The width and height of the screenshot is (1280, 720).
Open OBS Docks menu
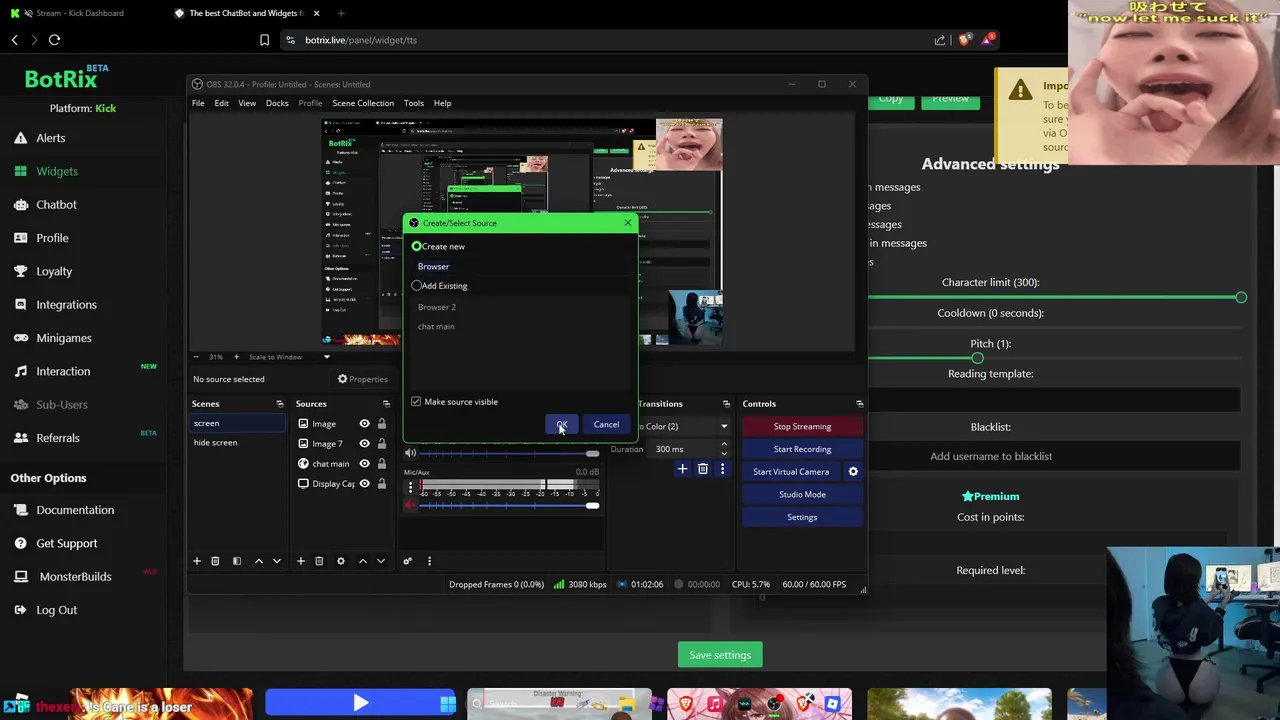click(x=277, y=103)
